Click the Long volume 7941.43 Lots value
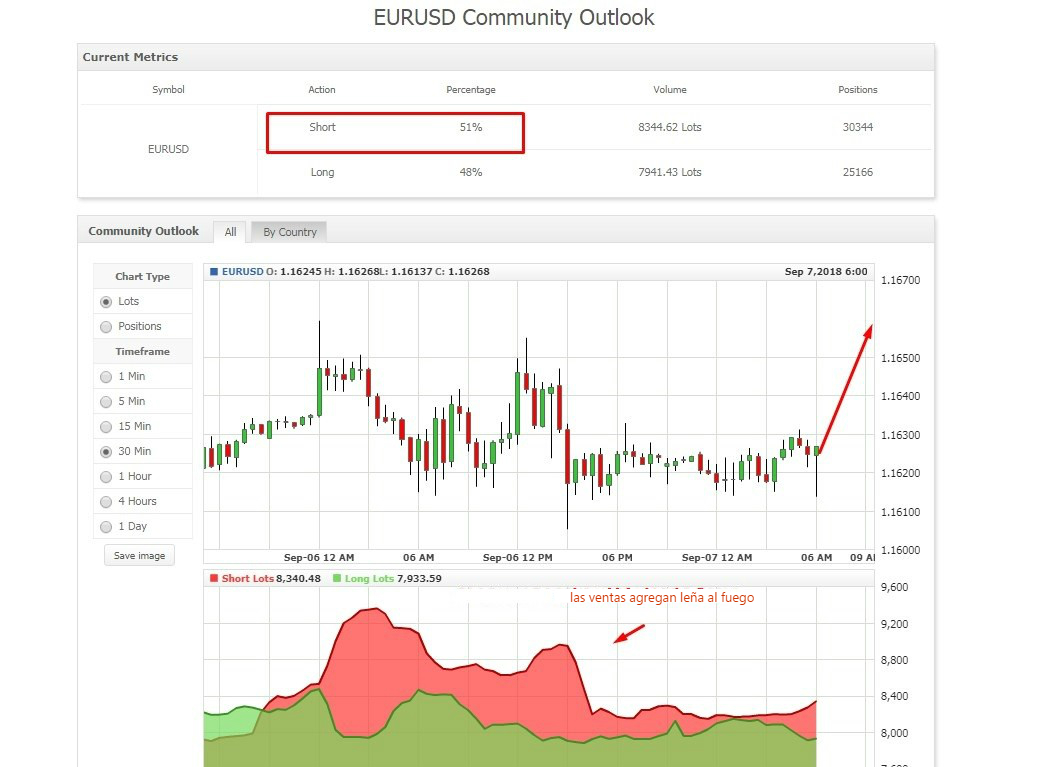 (x=669, y=172)
